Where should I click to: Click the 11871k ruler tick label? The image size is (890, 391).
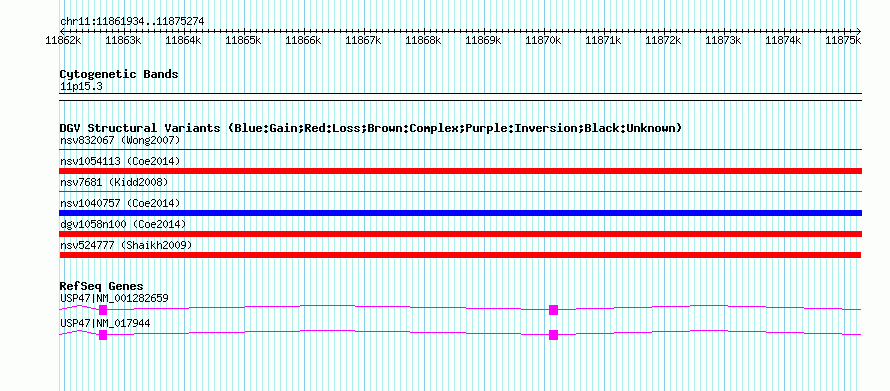click(603, 40)
